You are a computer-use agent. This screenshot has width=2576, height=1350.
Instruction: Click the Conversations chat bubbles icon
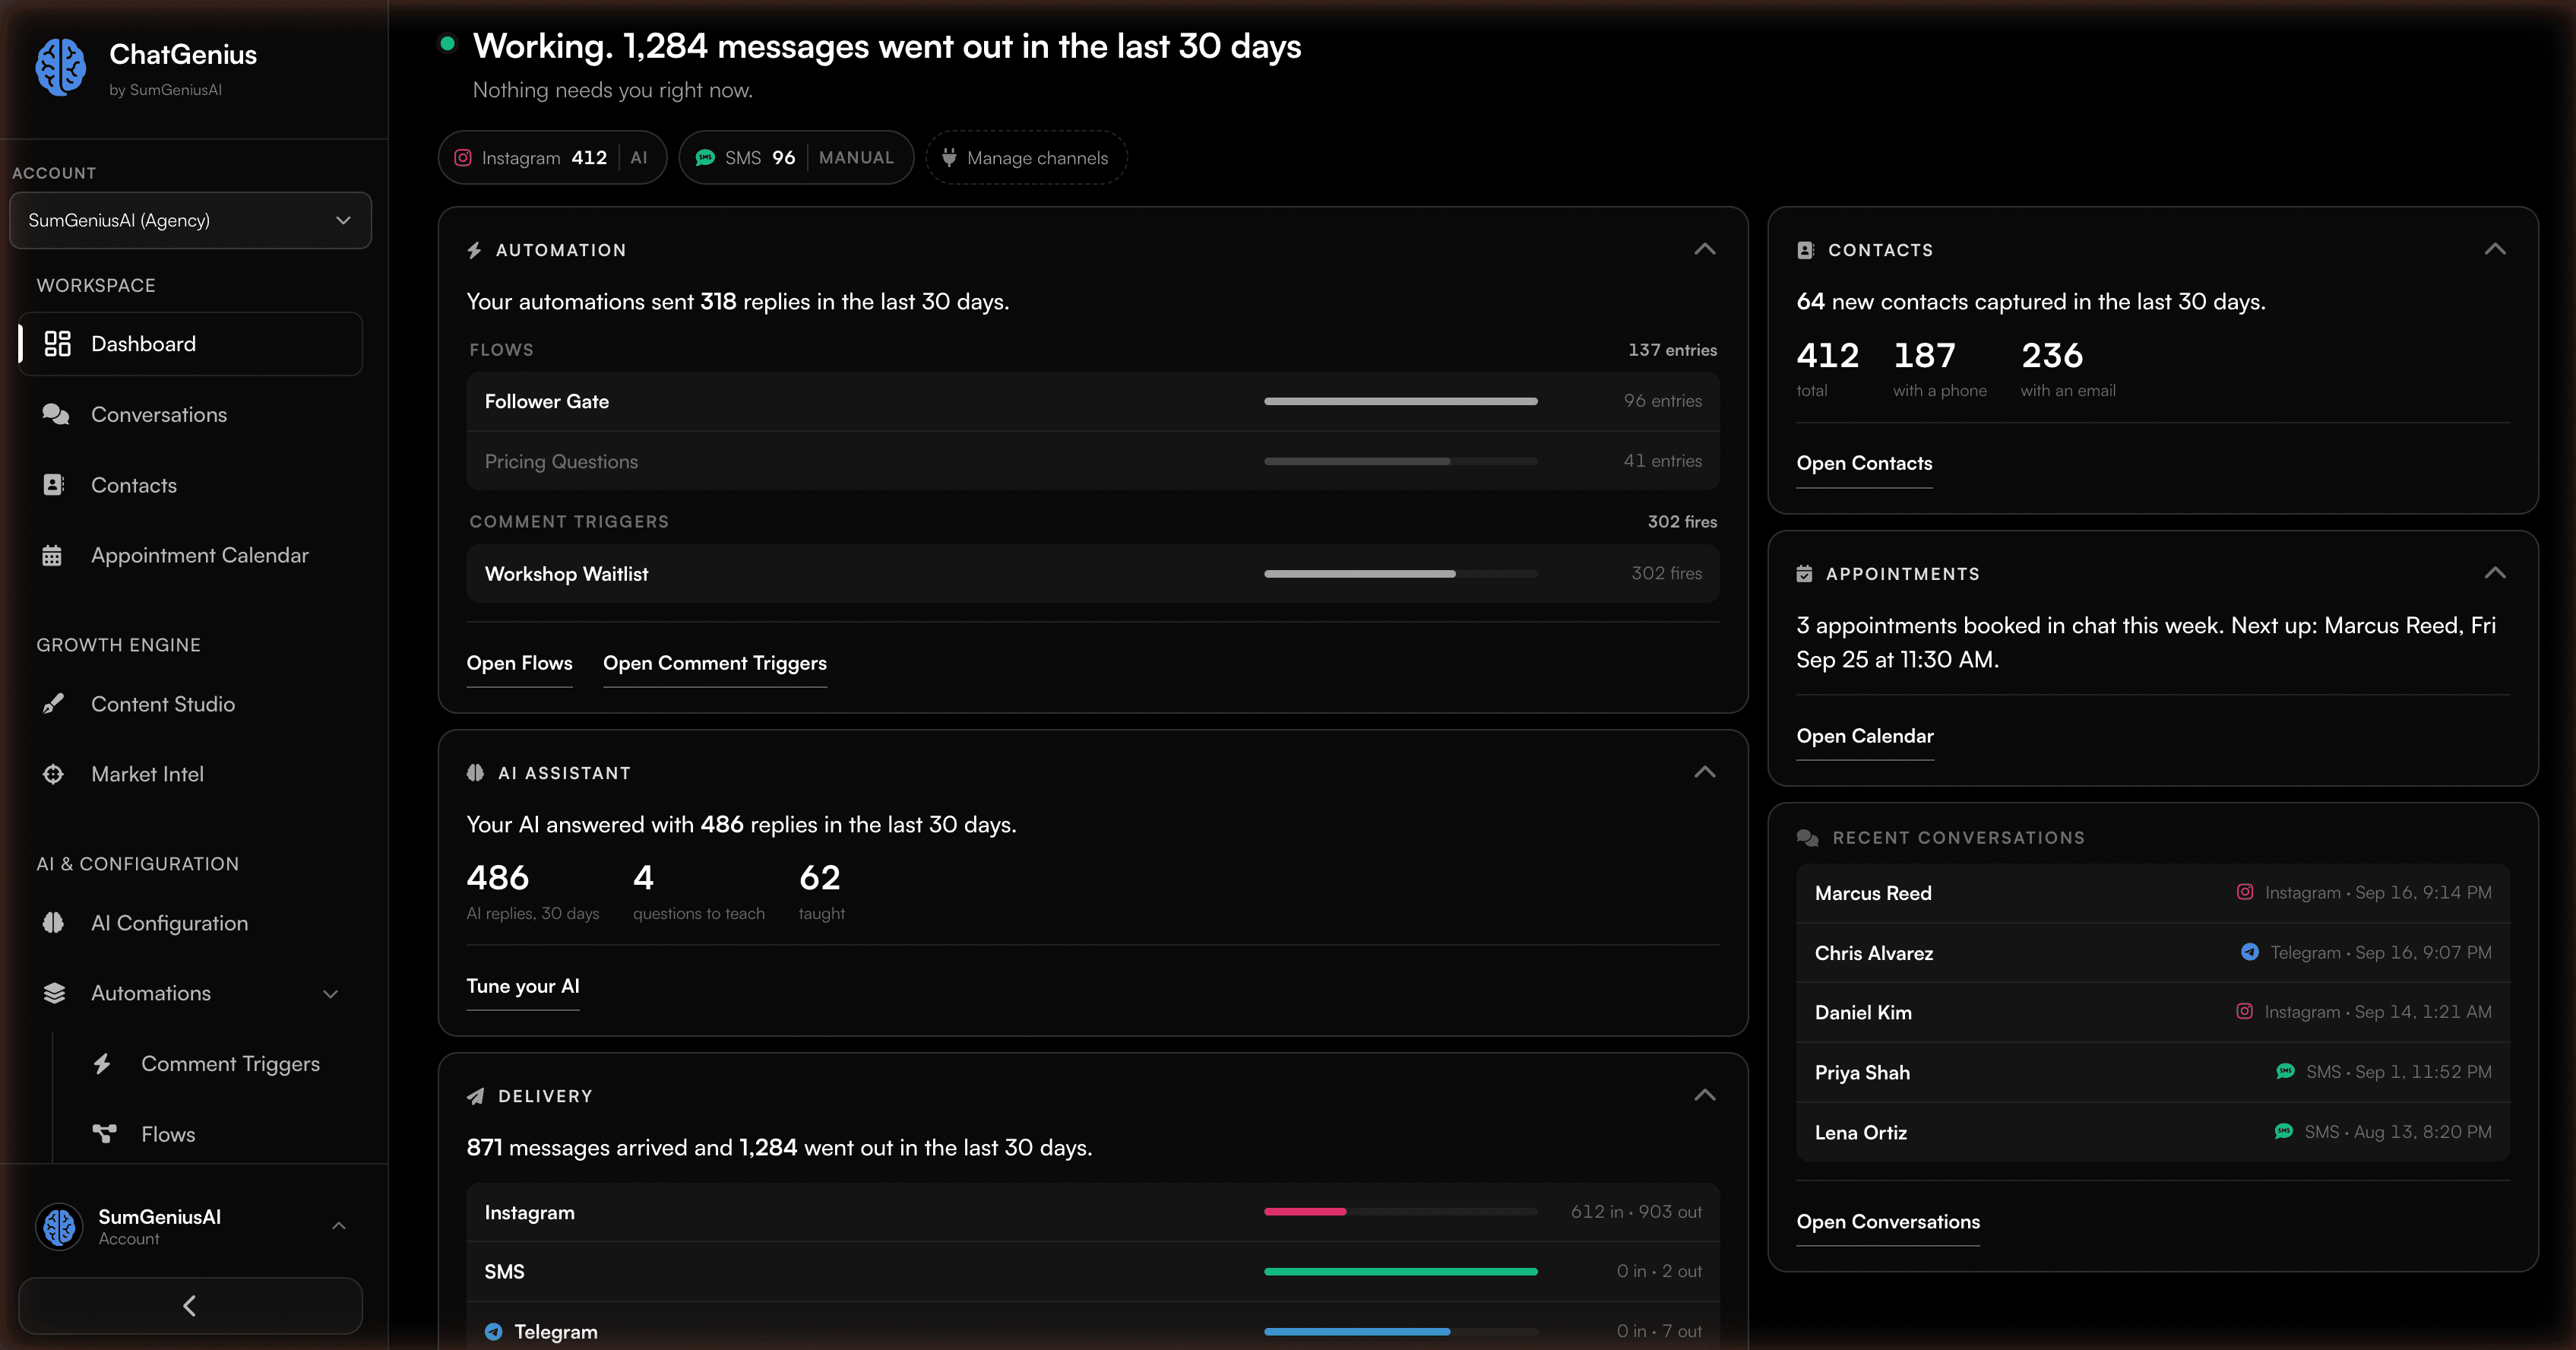(55, 414)
